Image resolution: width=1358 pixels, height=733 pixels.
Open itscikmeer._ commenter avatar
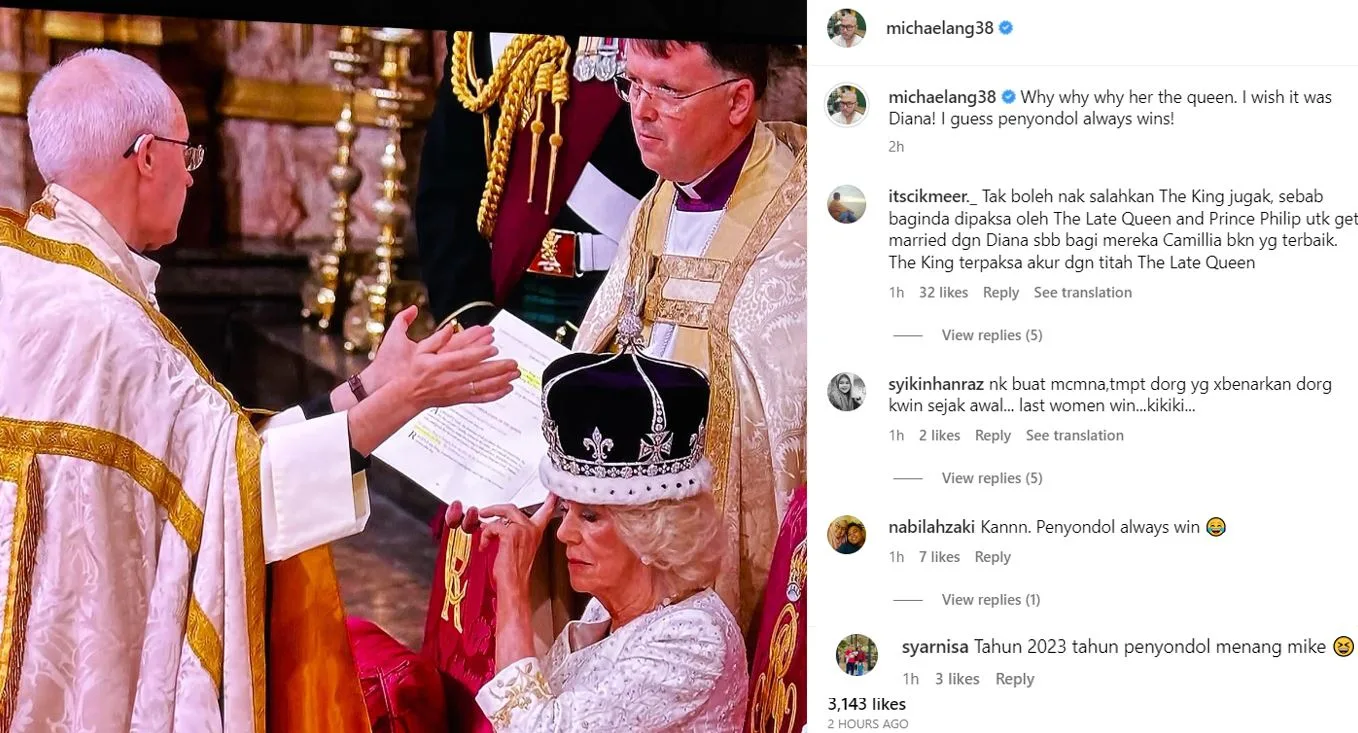click(x=846, y=204)
